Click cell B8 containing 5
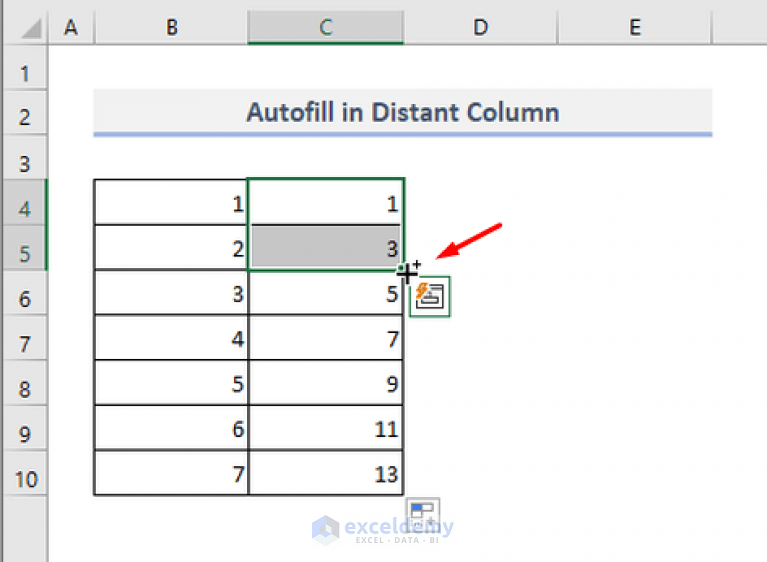The height and width of the screenshot is (562, 767). [x=171, y=382]
